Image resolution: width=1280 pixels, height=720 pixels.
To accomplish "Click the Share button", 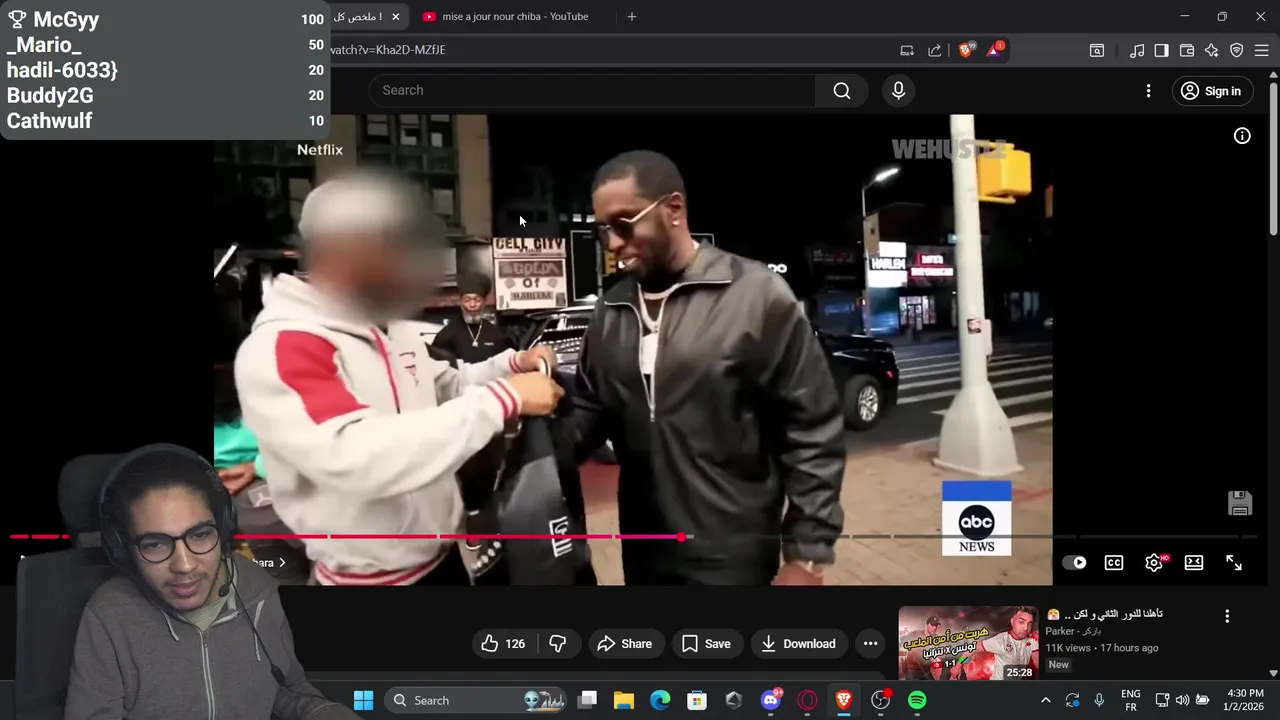I will pos(624,644).
